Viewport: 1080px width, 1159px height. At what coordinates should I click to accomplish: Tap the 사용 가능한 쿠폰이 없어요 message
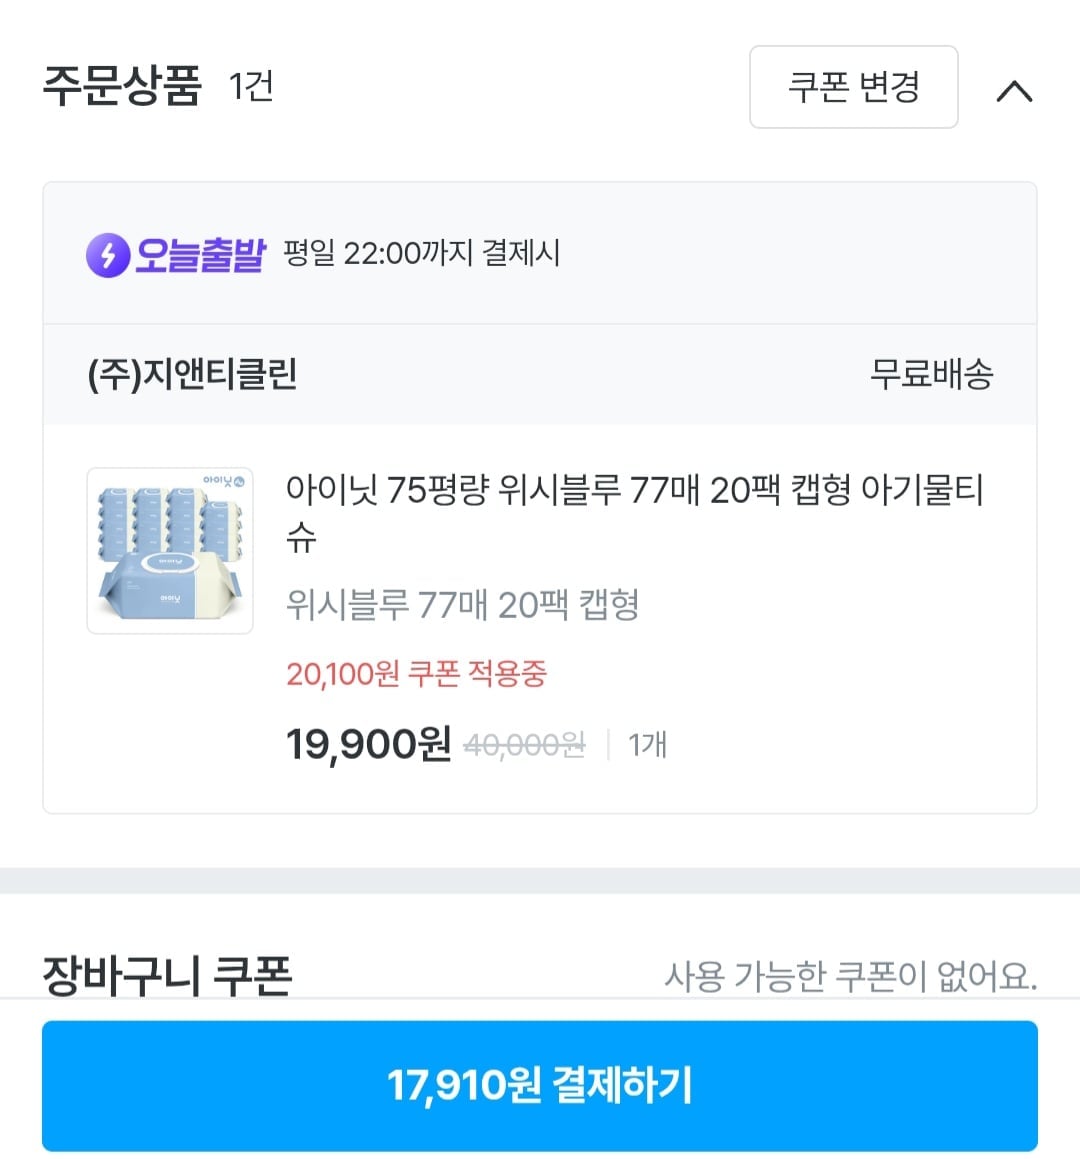850,975
